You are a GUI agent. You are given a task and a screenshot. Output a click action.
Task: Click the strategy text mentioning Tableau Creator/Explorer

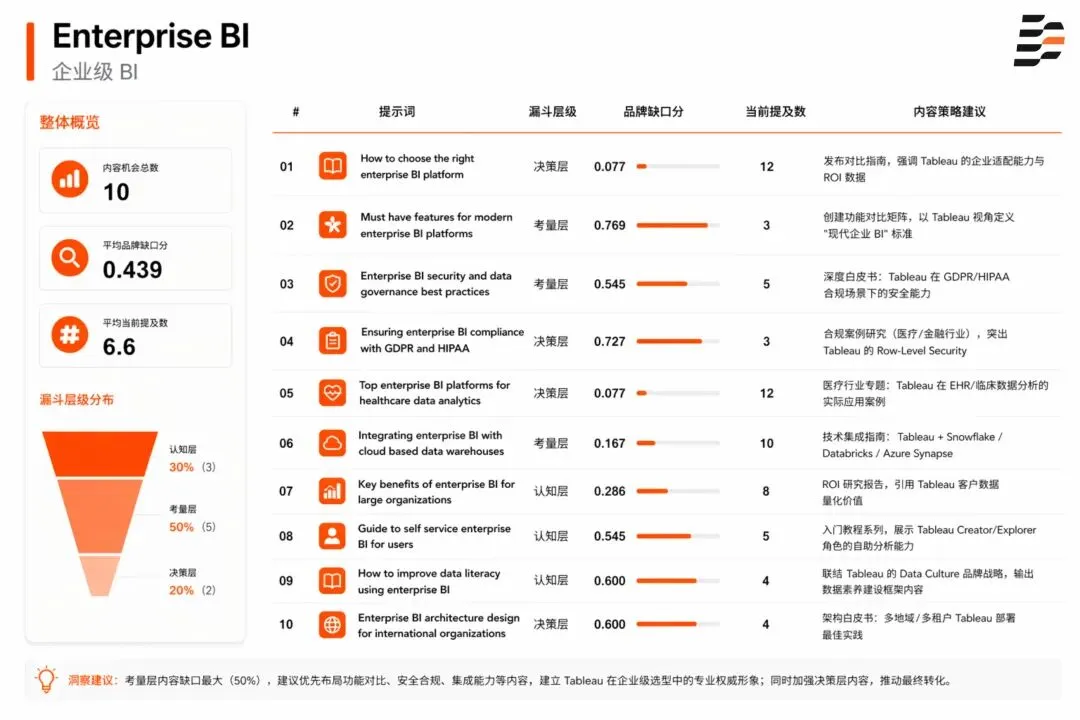pyautogui.click(x=928, y=537)
